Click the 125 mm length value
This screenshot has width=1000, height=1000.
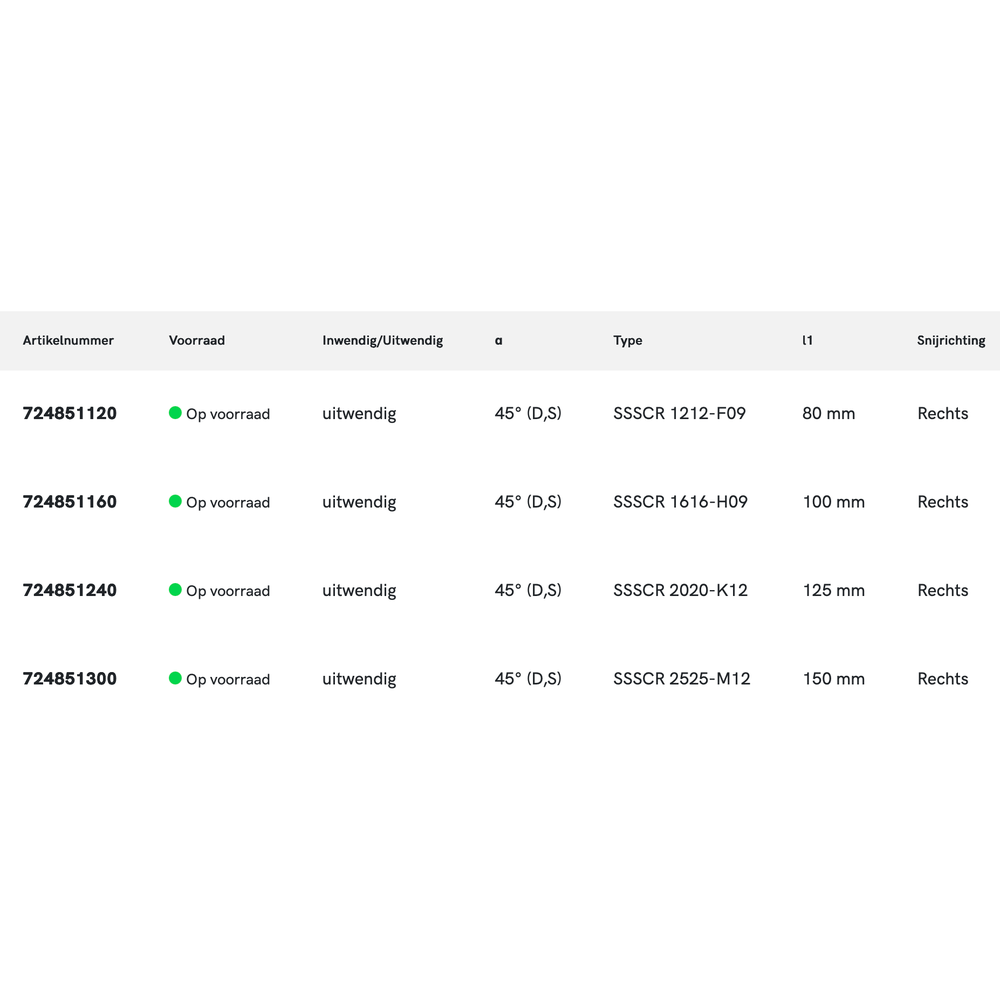tap(833, 591)
